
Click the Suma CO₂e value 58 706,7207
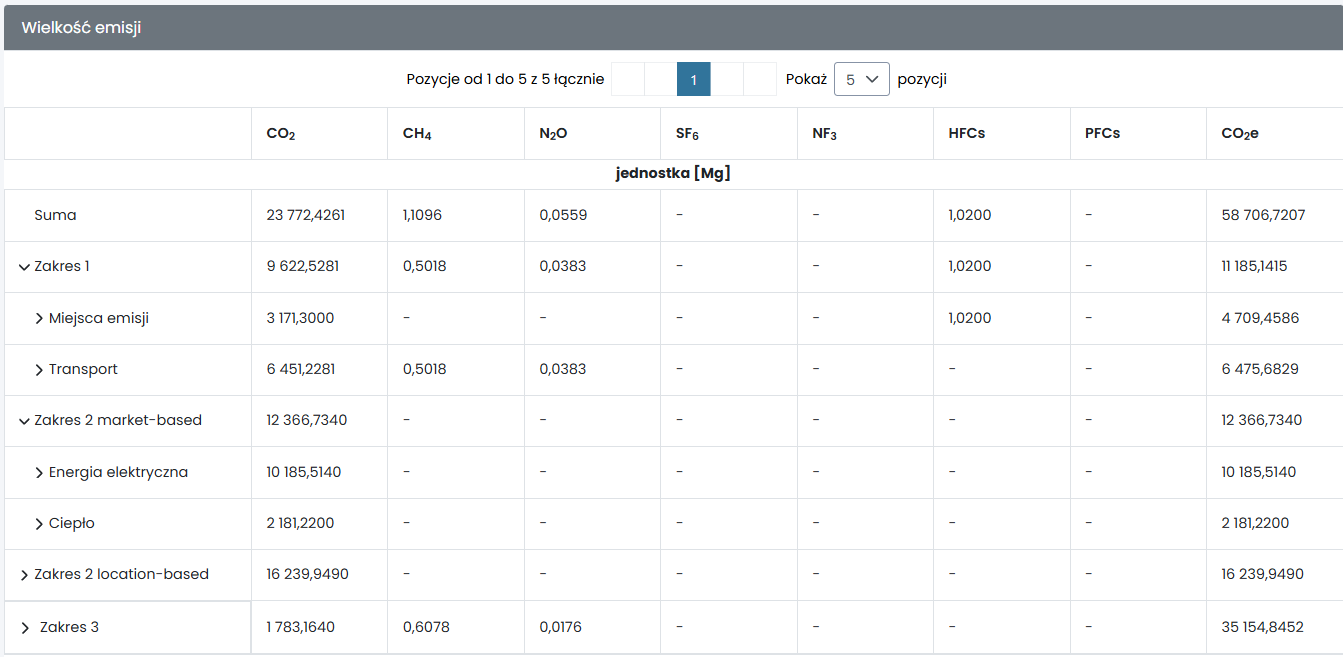pos(1263,215)
